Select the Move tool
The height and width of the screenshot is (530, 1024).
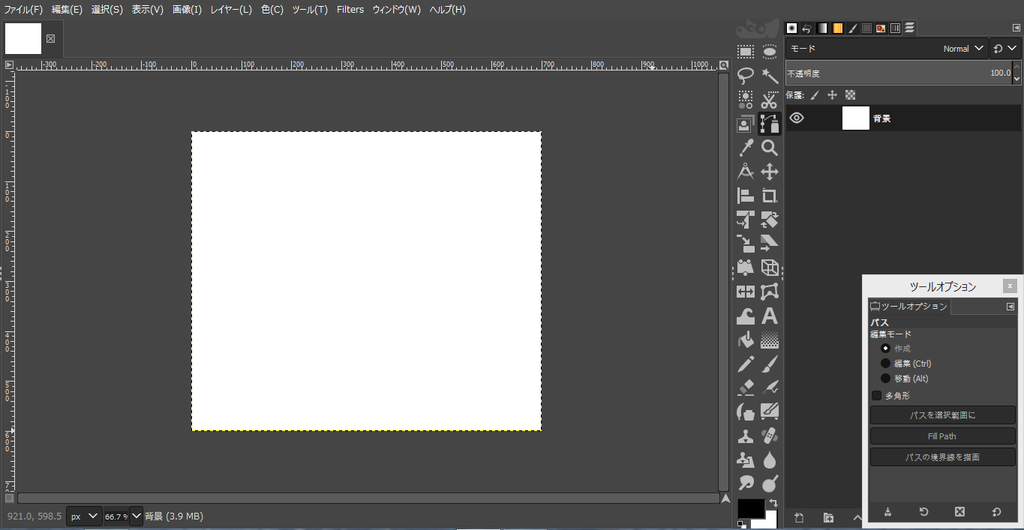[x=770, y=172]
